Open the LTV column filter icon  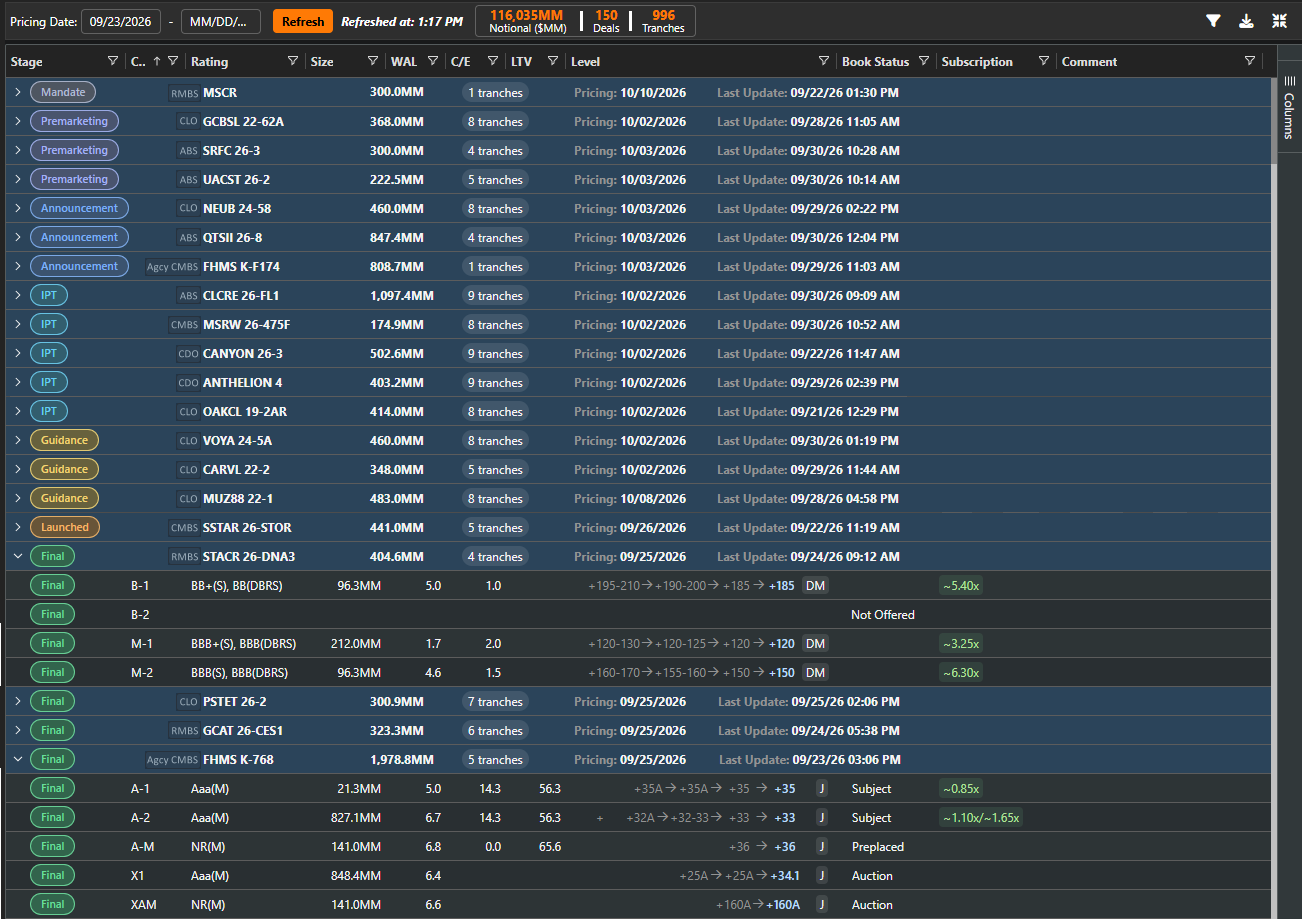[x=553, y=62]
